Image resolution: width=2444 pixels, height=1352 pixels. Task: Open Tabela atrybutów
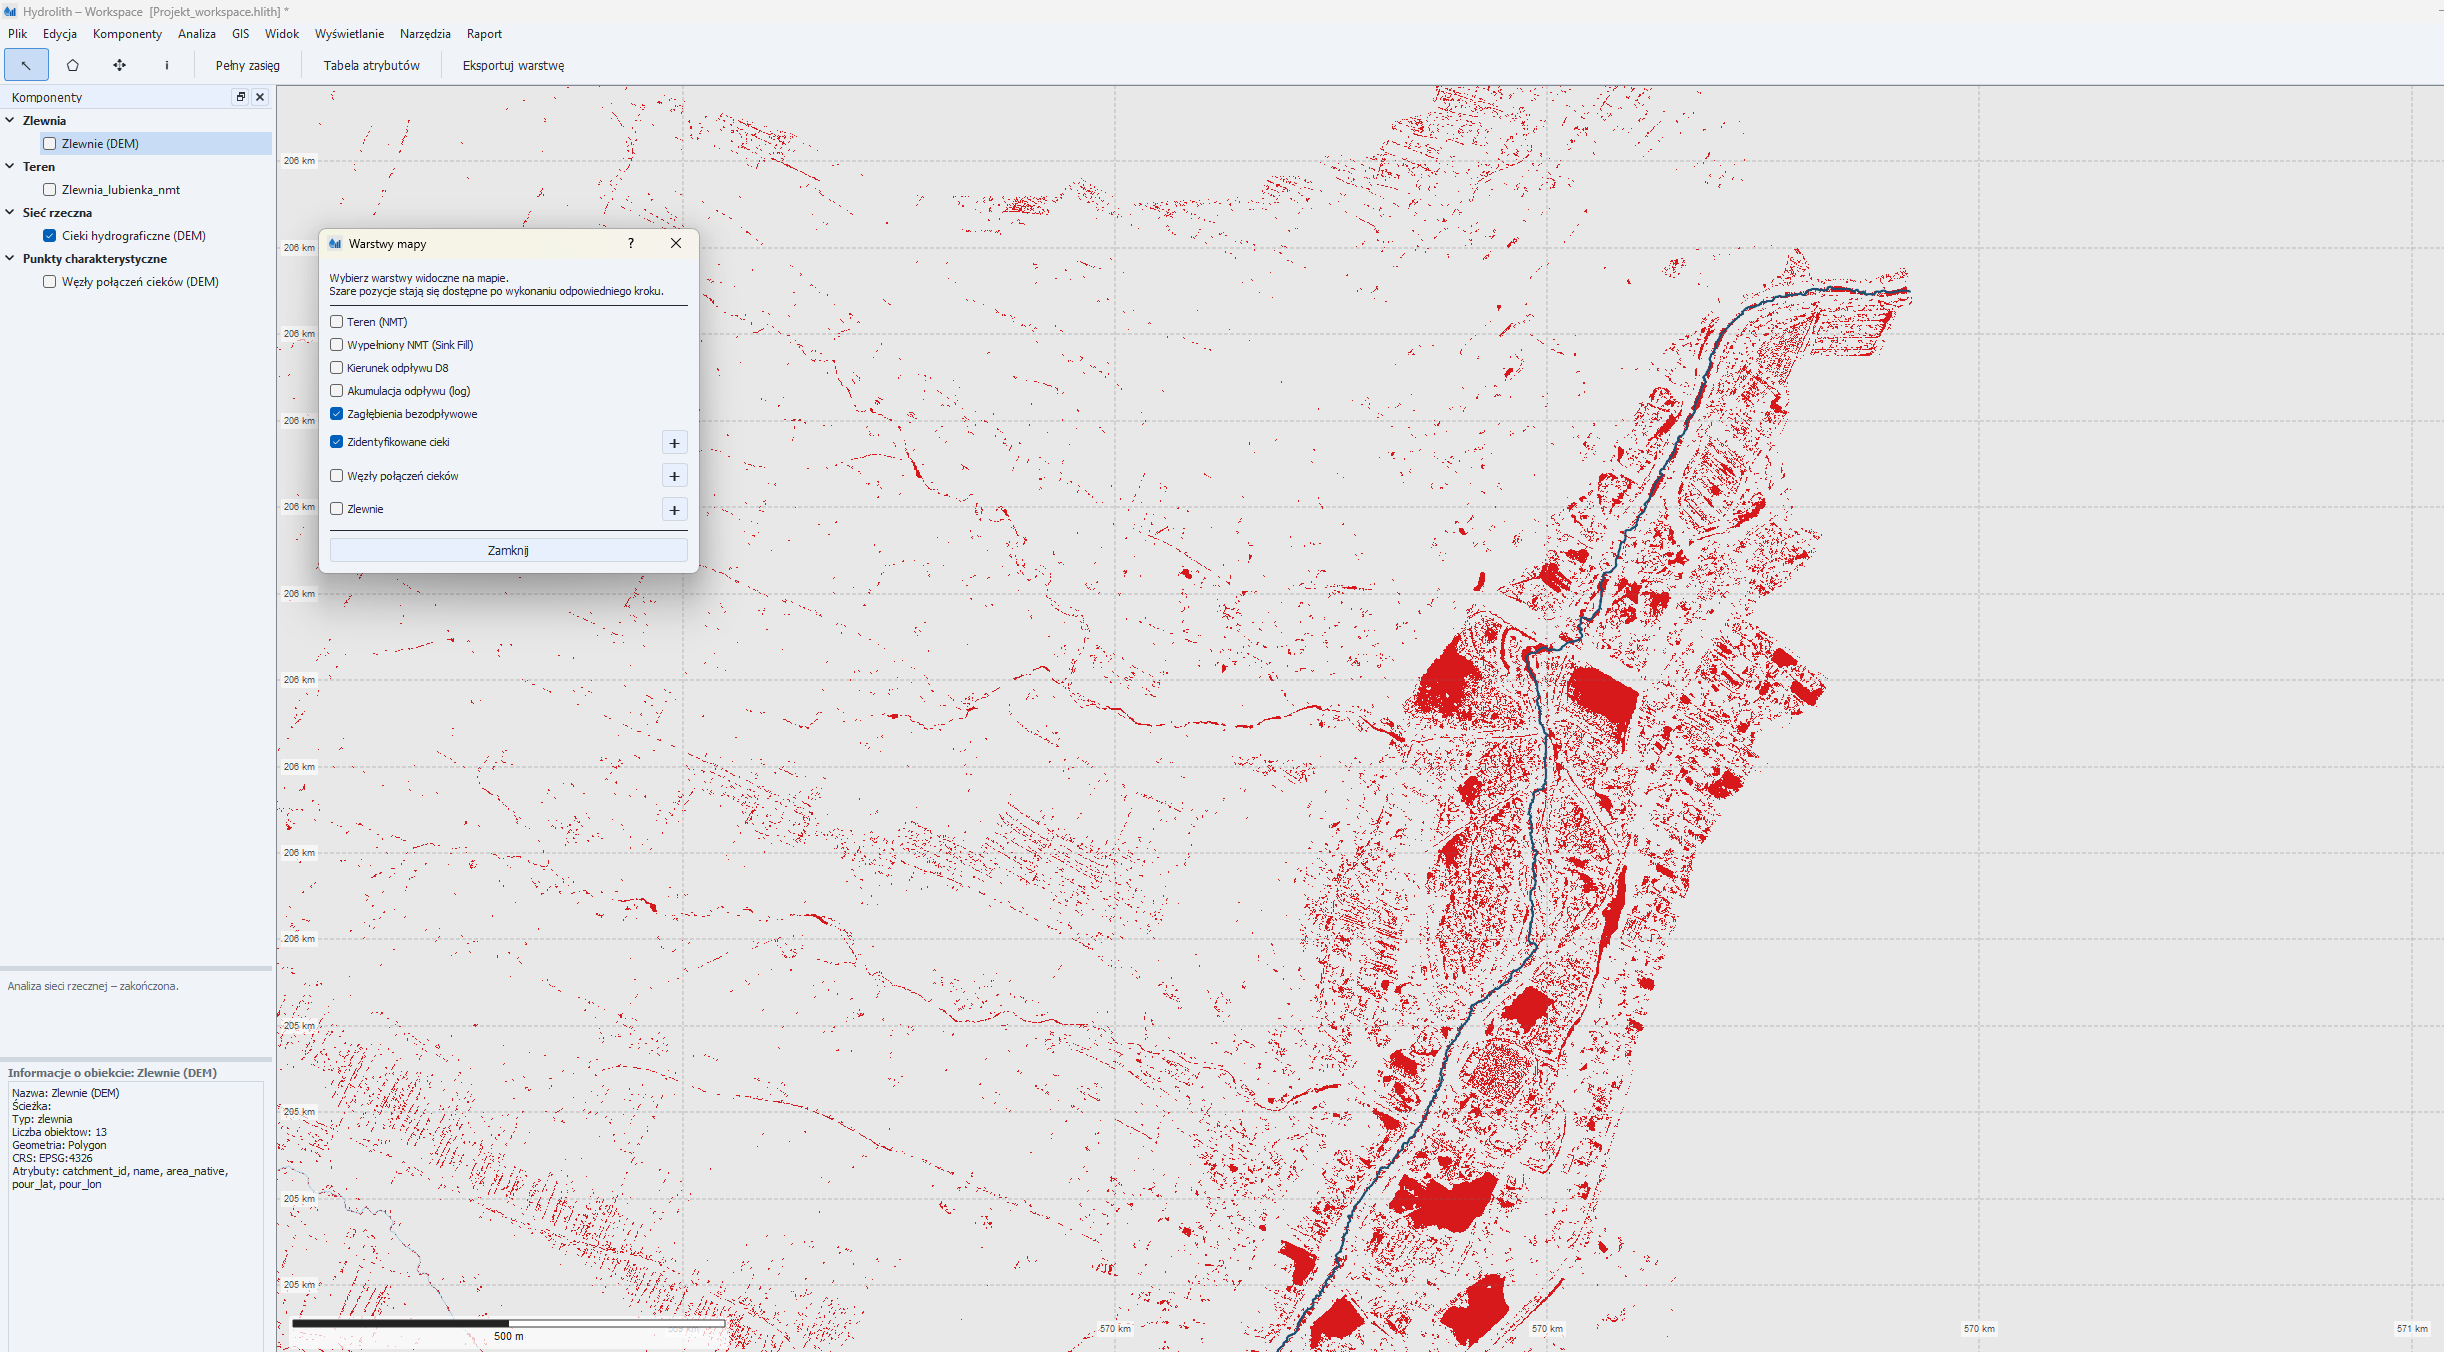pos(372,65)
